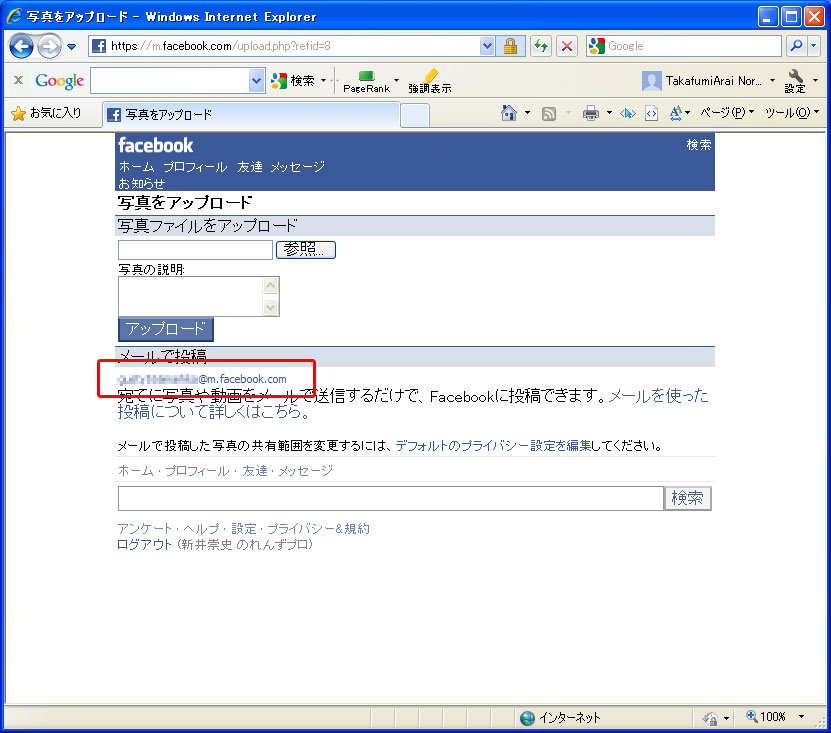Toggle the 強調表示 highlighter tool
The image size is (831, 733).
(x=430, y=82)
